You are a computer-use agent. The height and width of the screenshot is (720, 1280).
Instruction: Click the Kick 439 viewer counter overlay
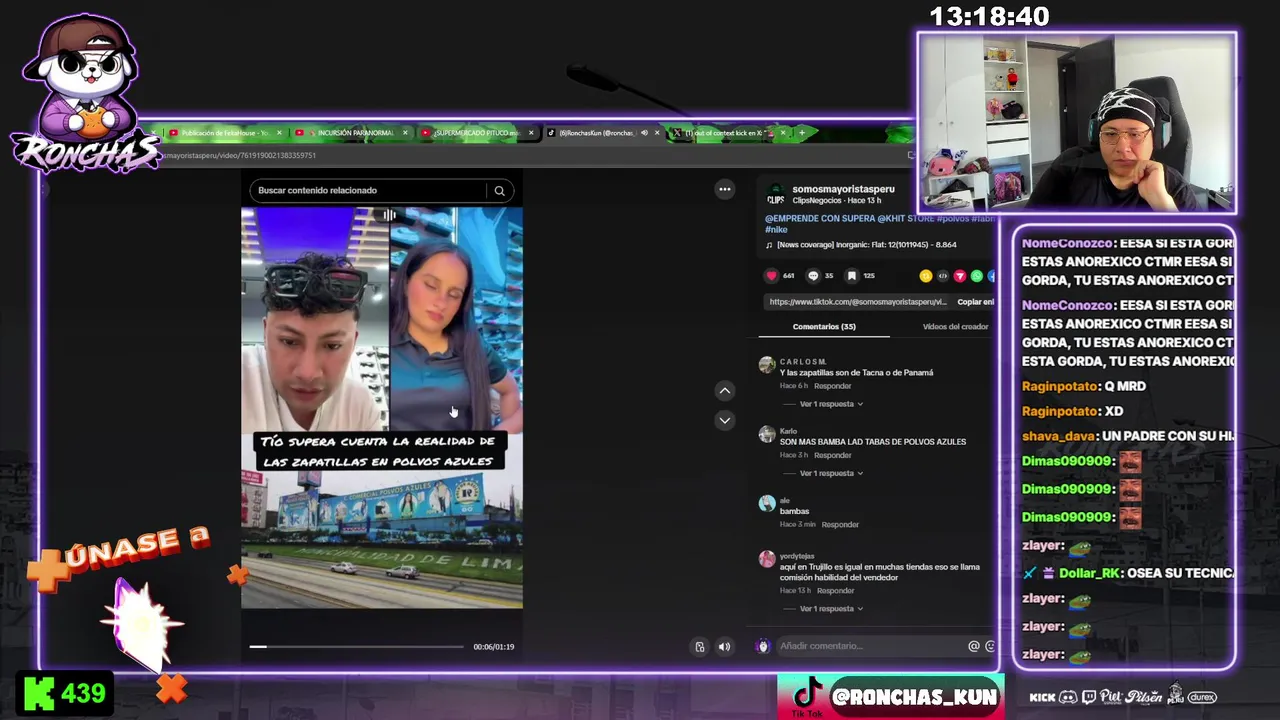(x=65, y=694)
